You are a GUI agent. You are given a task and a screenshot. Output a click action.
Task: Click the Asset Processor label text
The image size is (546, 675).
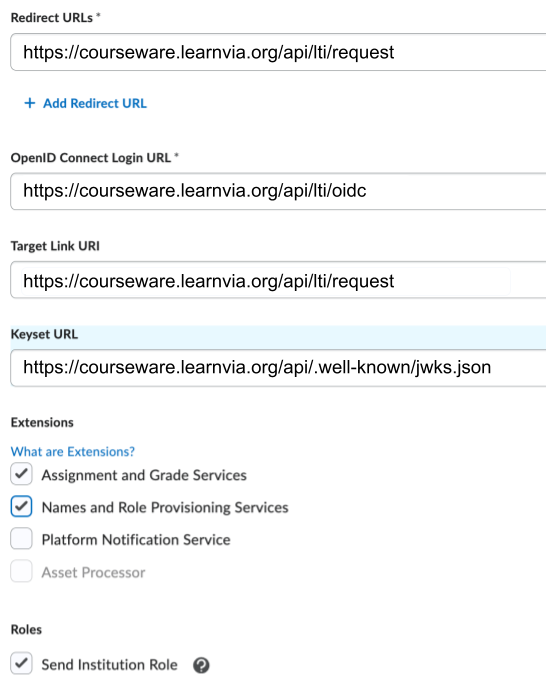[93, 573]
